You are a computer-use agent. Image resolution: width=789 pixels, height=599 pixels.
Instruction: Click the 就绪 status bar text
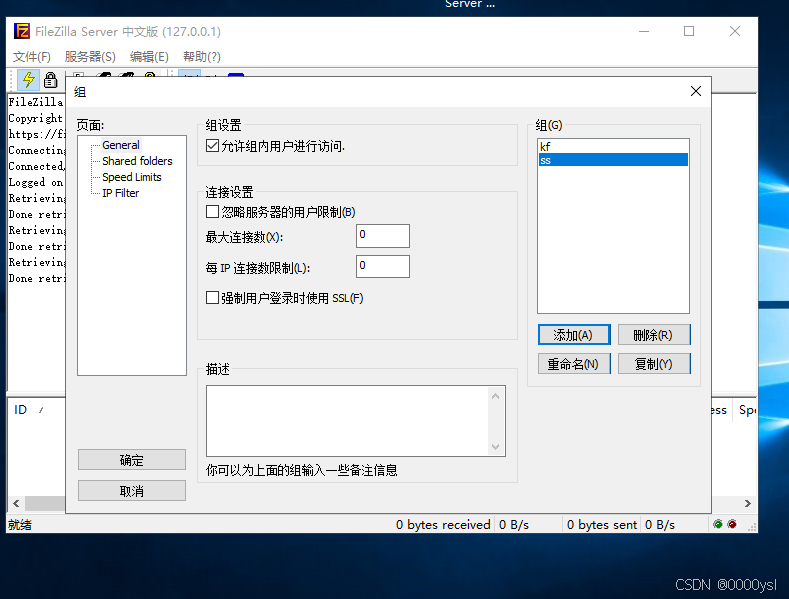(20, 525)
